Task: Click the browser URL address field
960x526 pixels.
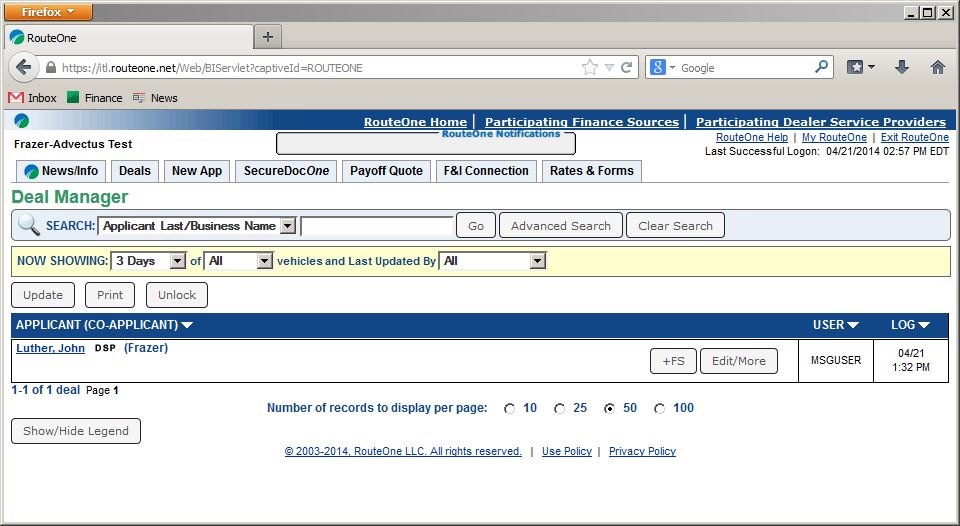Action: [x=318, y=68]
